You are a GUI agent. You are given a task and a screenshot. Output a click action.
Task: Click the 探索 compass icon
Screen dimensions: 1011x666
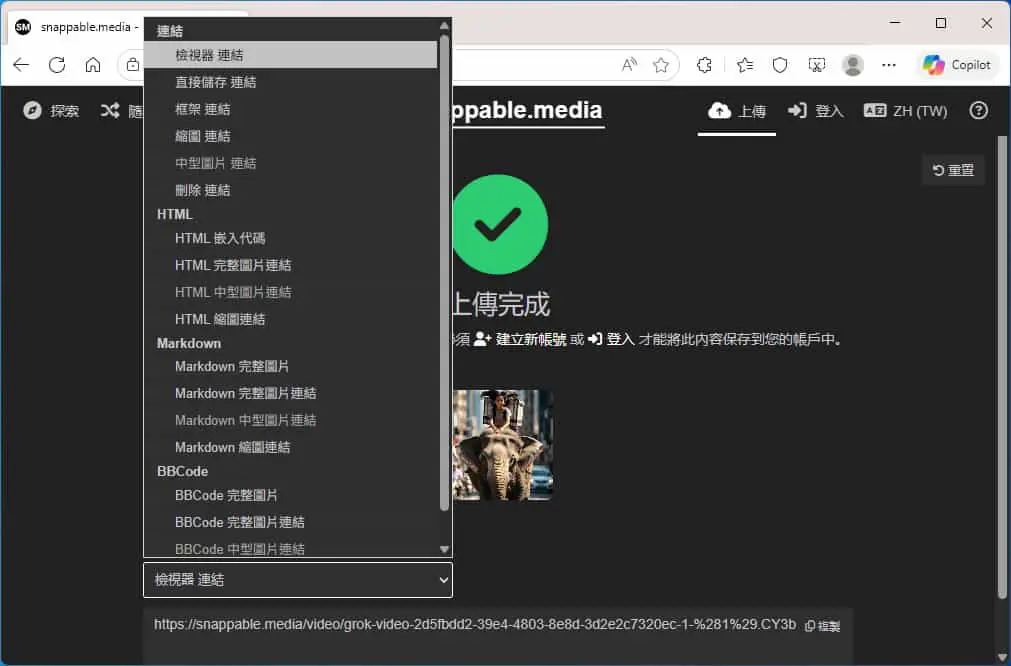point(32,111)
